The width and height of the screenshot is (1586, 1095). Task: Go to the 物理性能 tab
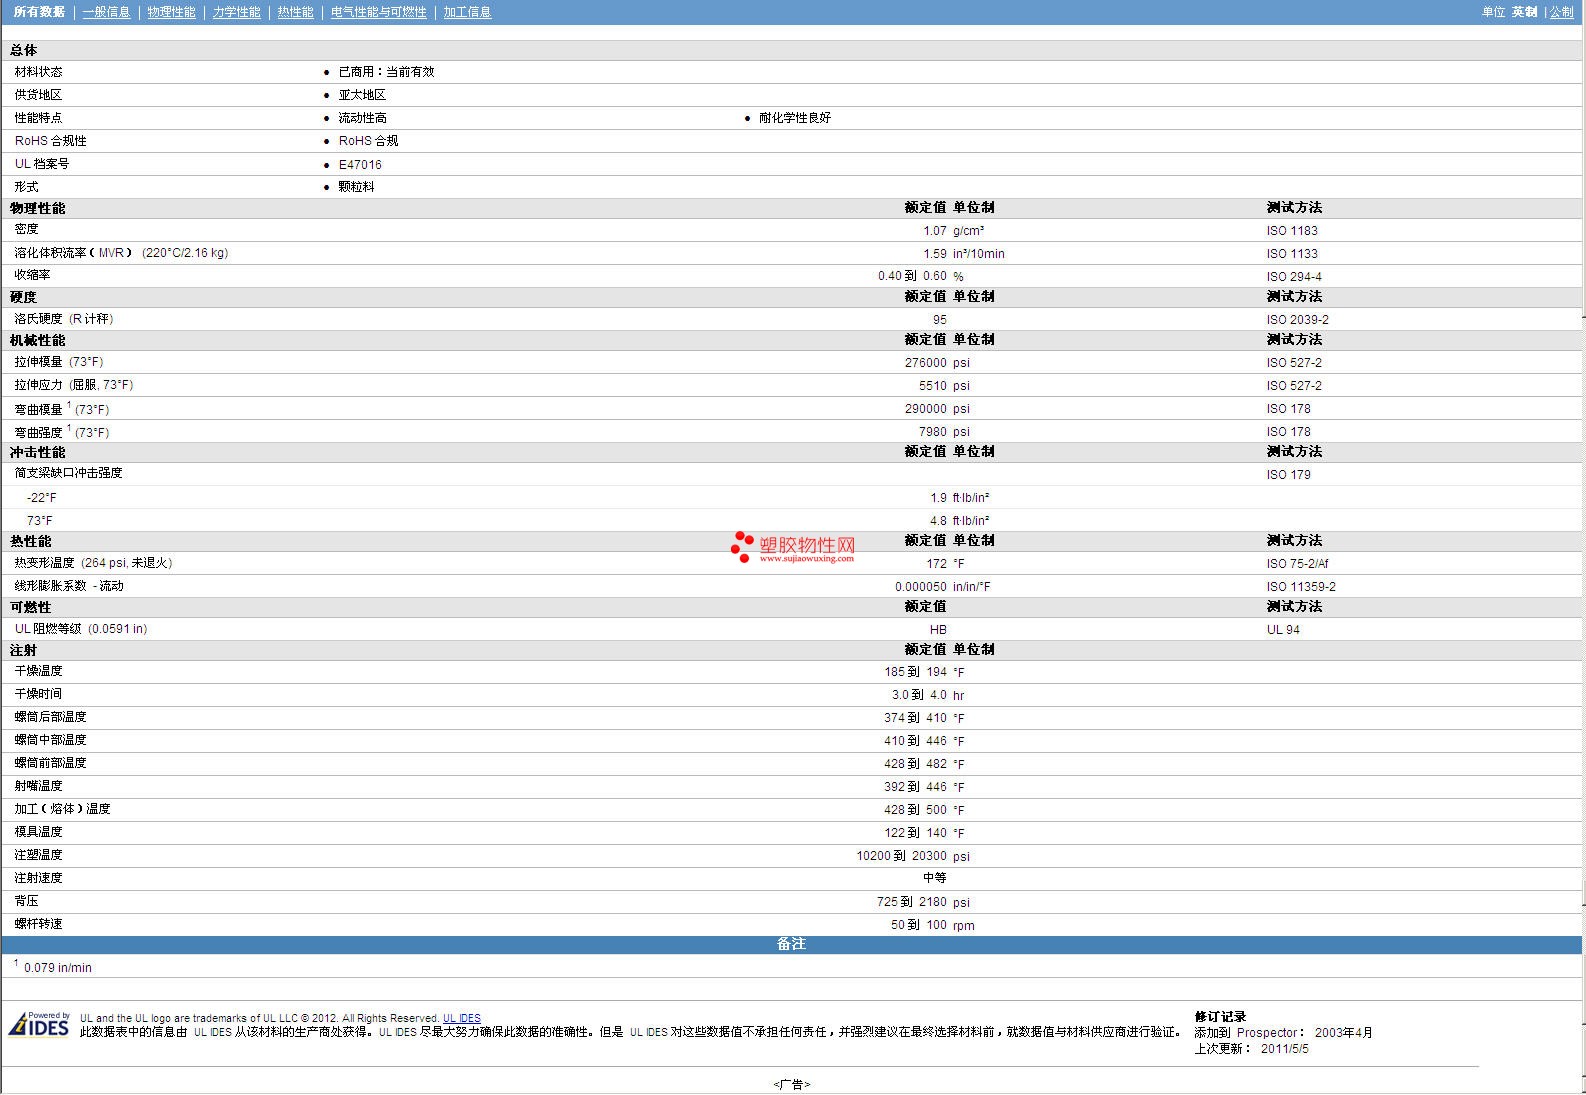coord(171,12)
